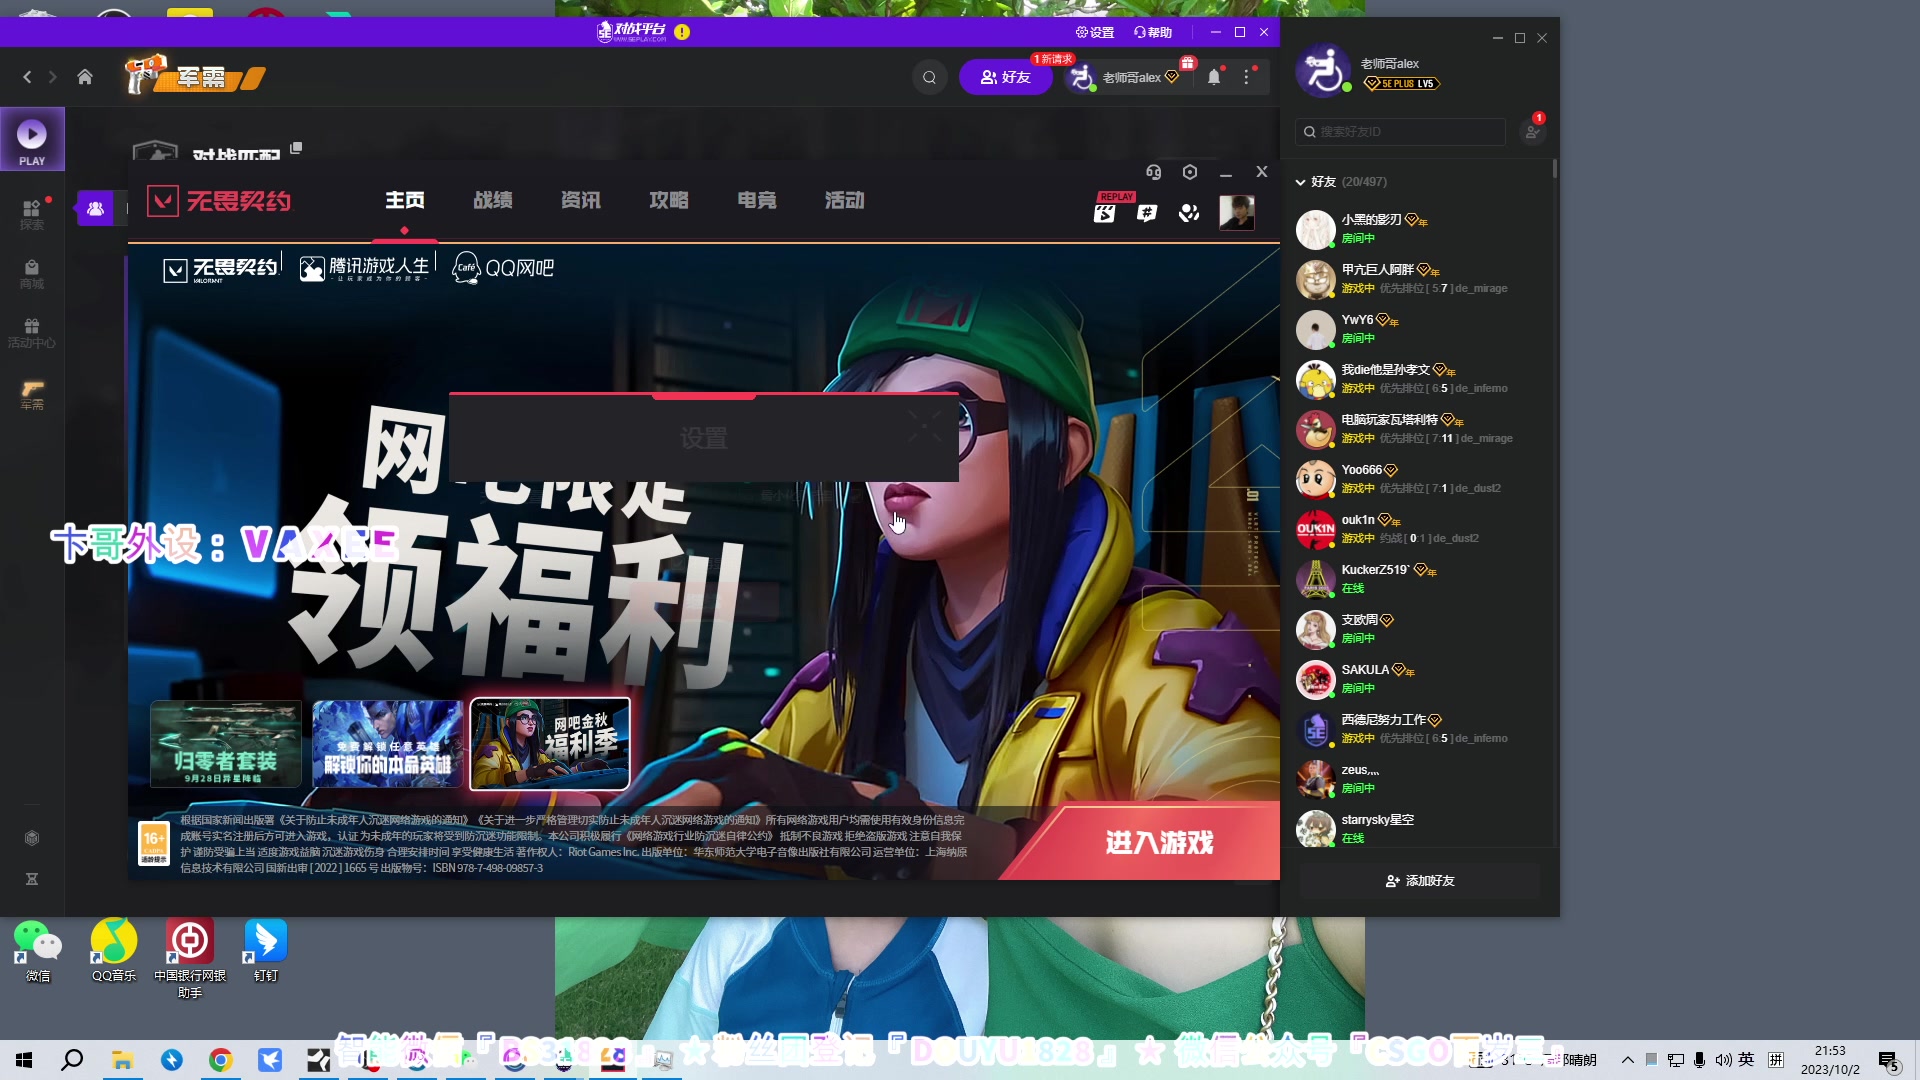Image resolution: width=1920 pixels, height=1080 pixels.
Task: Open Chrome from the taskbar
Action: 221,1060
